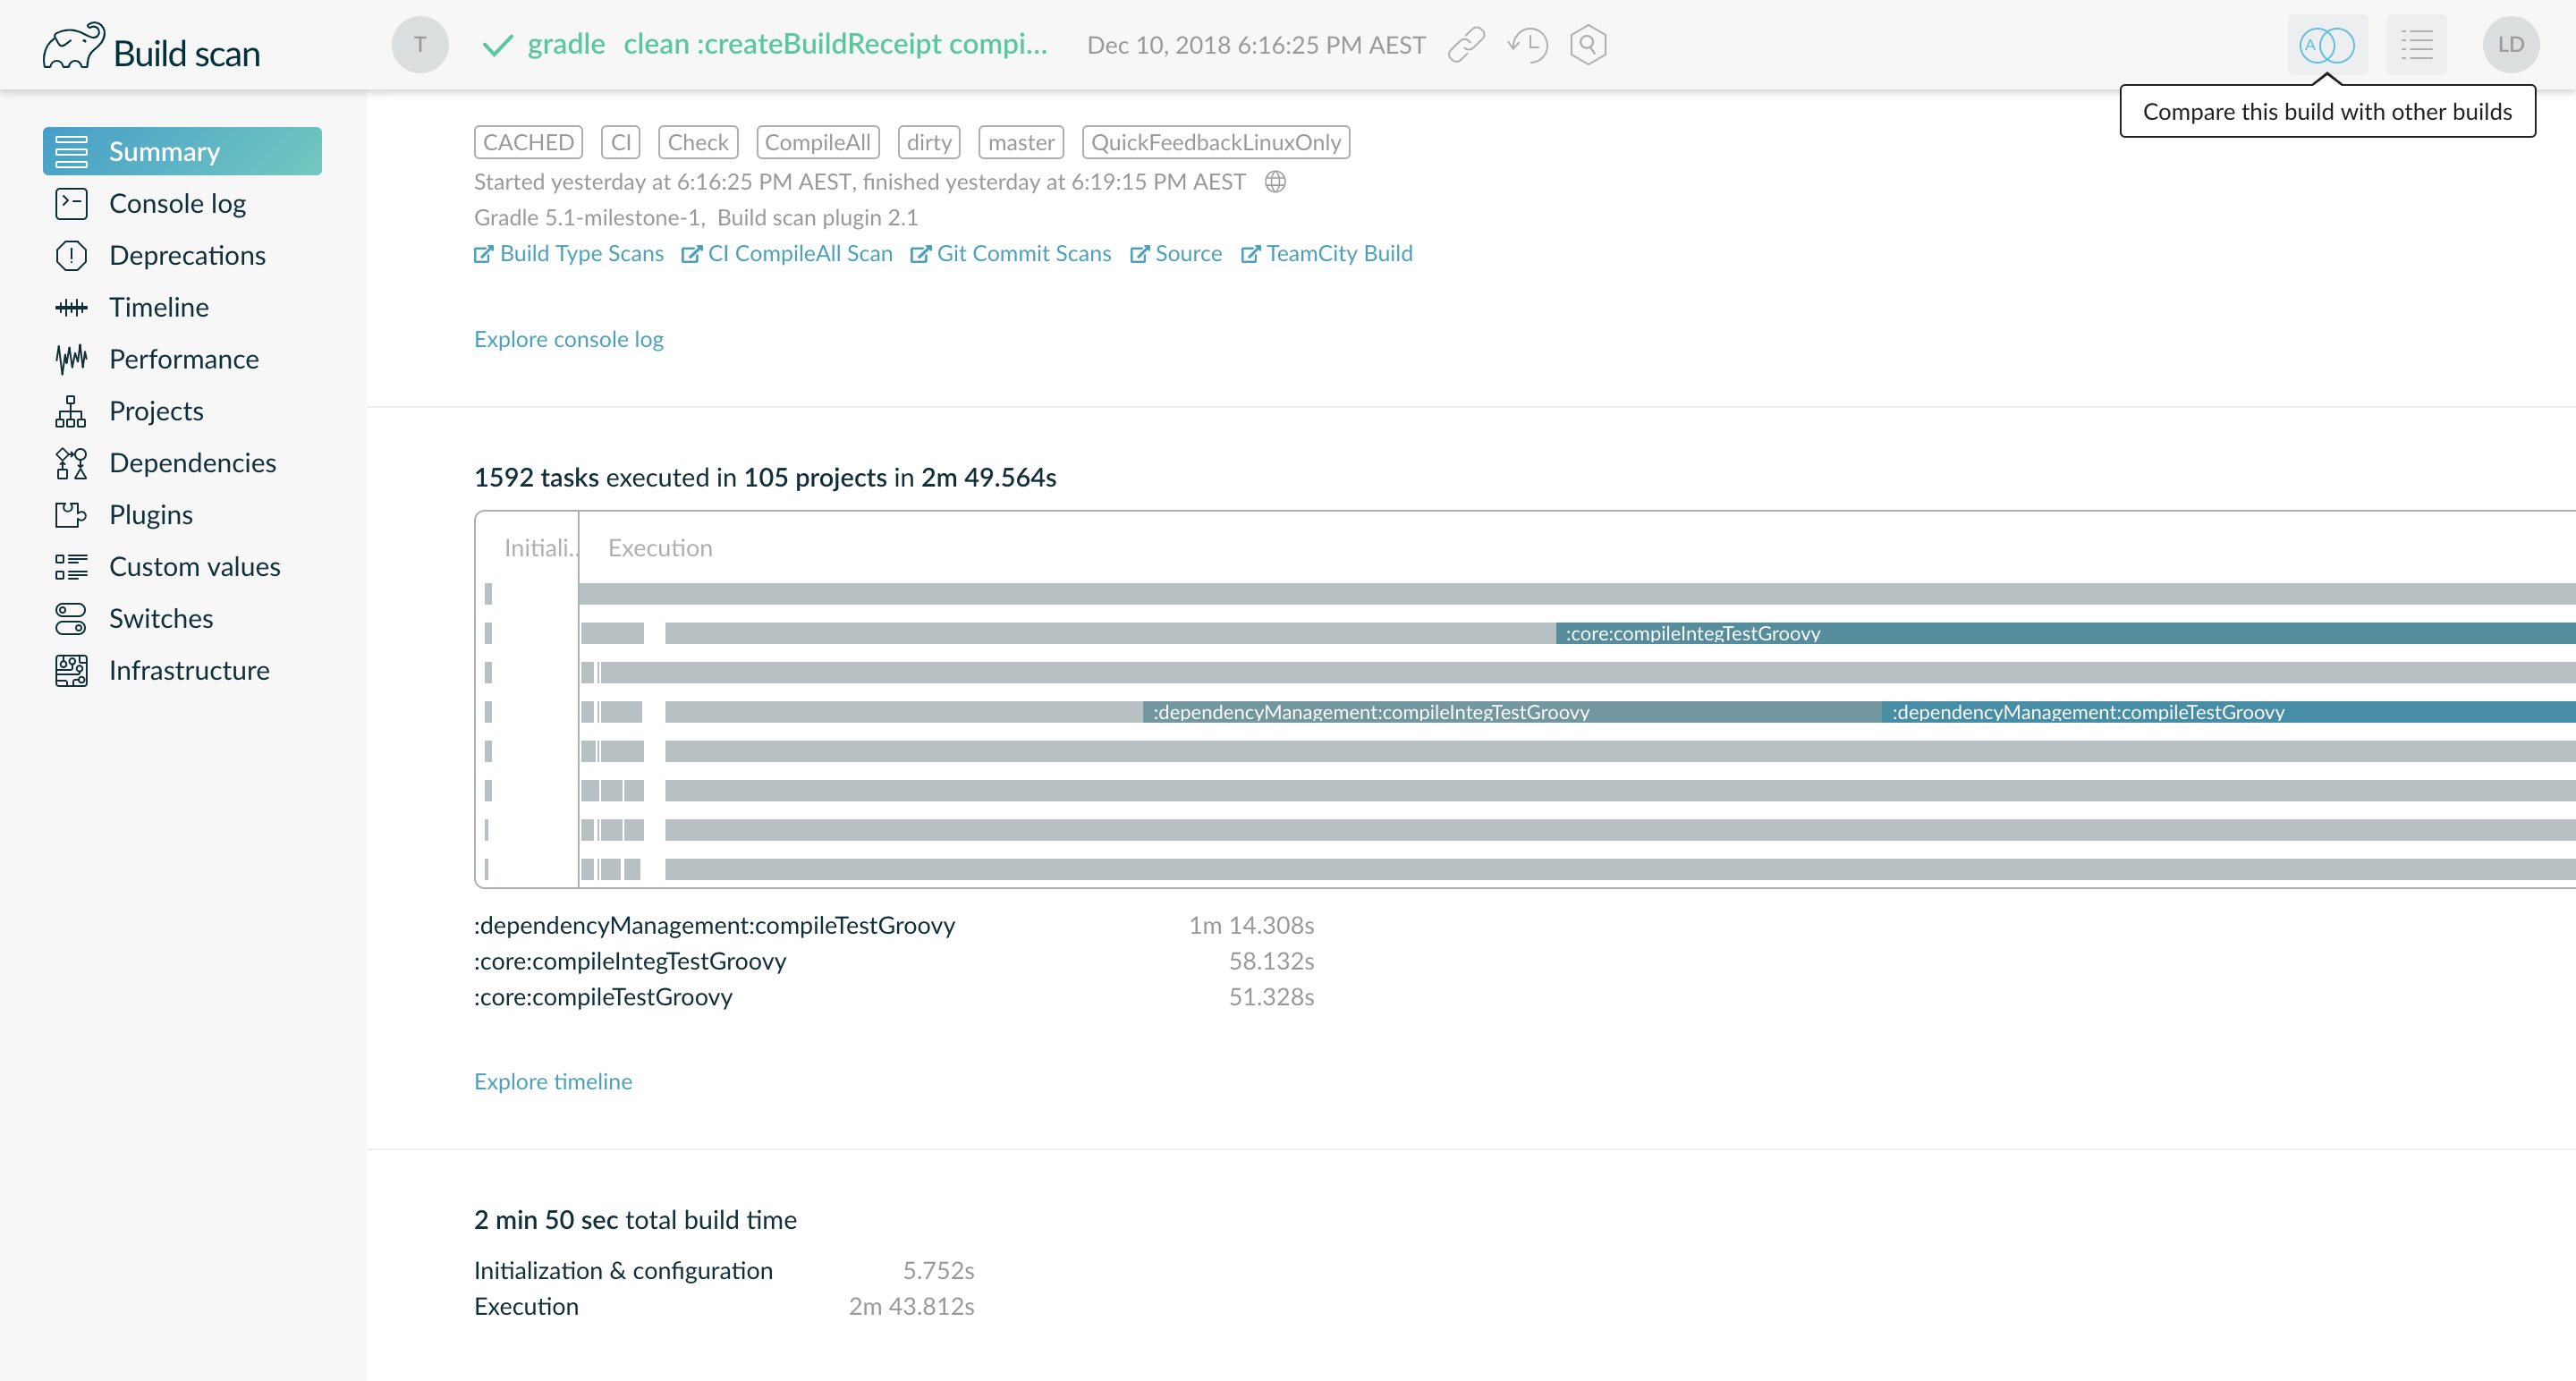Click the globe timezone icon

coord(1275,182)
